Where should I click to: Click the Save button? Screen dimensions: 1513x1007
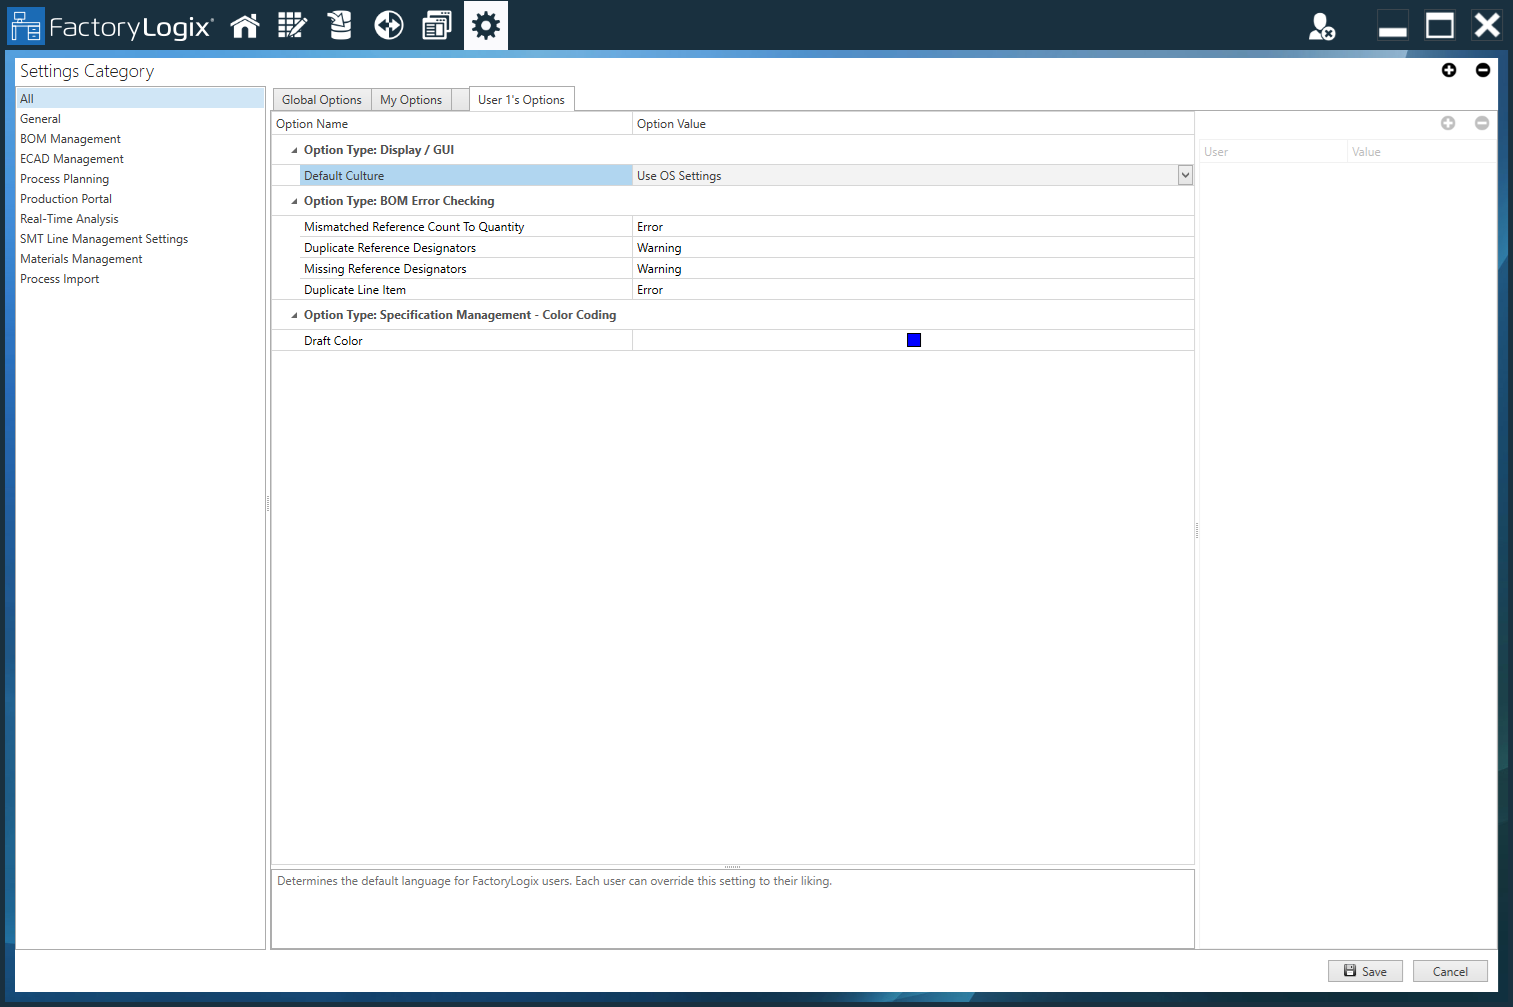(1365, 971)
